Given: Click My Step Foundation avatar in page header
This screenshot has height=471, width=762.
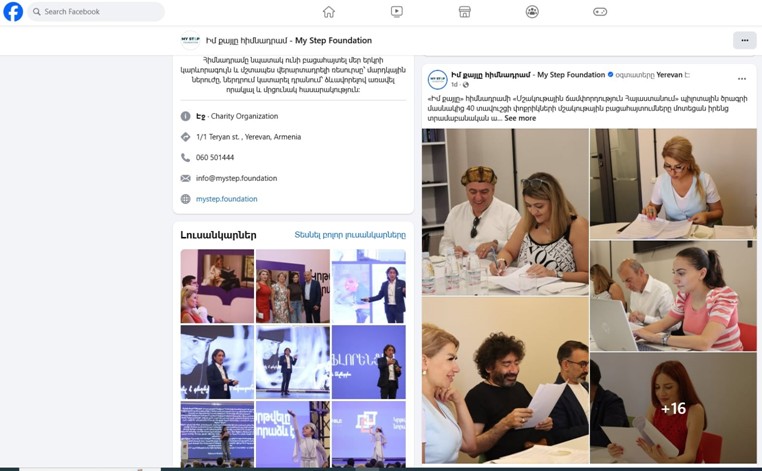Looking at the screenshot, I should point(190,40).
